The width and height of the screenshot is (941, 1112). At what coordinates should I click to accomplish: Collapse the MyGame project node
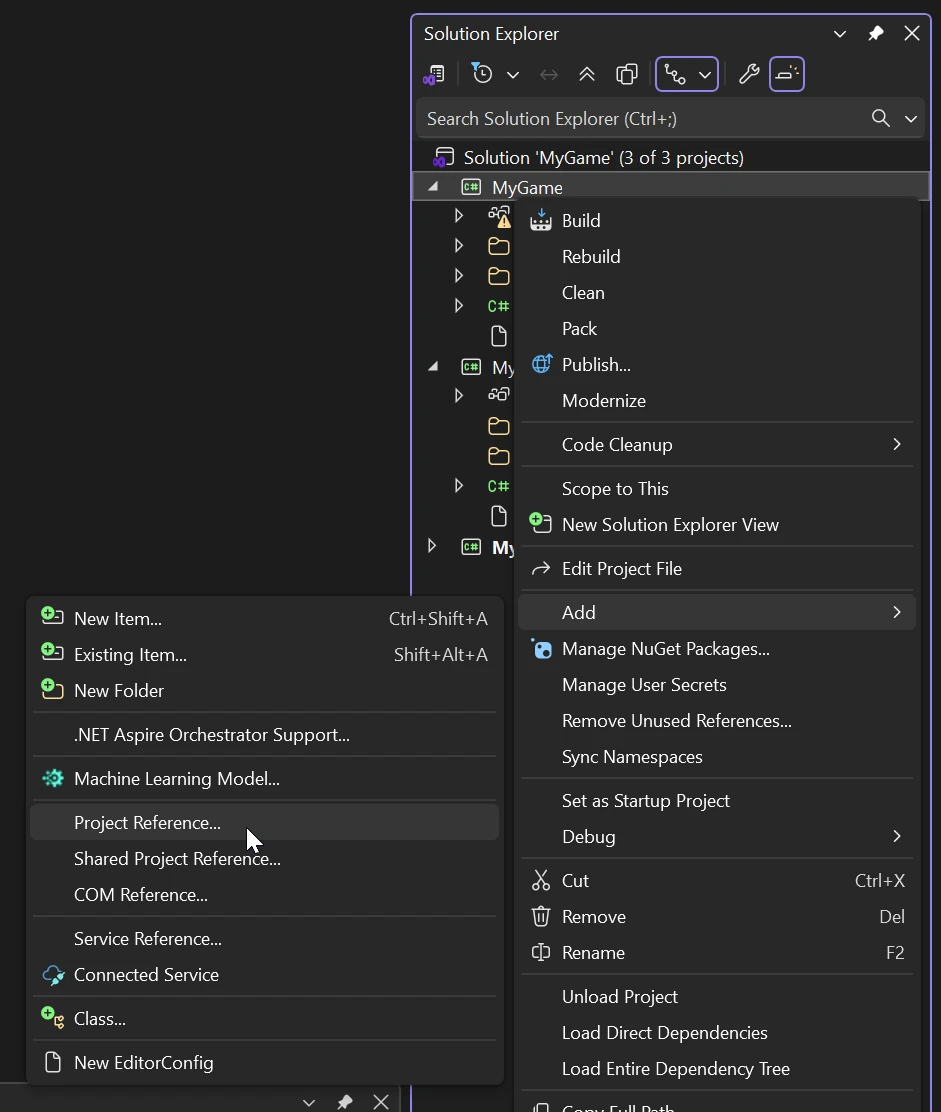click(x=433, y=187)
